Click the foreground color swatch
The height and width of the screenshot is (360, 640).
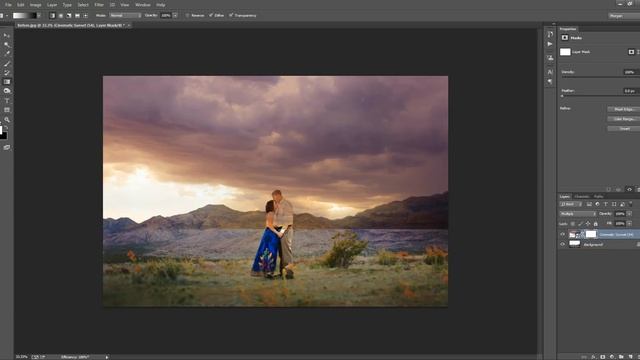1,130
